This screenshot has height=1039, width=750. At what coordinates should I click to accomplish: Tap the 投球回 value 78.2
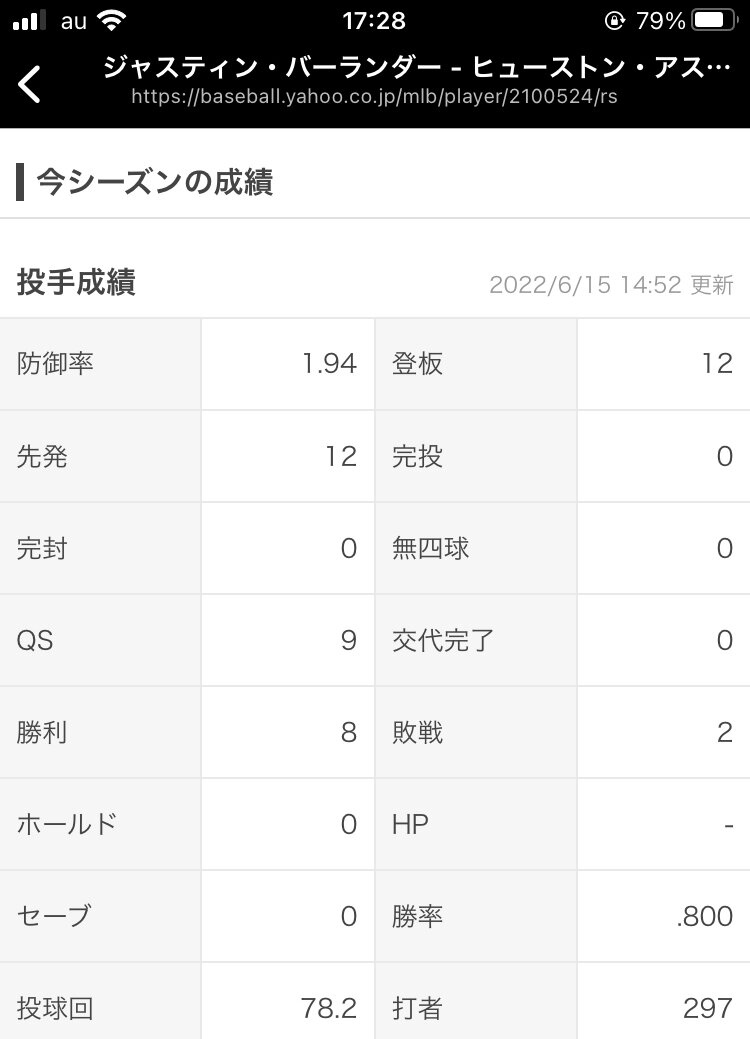point(328,1008)
